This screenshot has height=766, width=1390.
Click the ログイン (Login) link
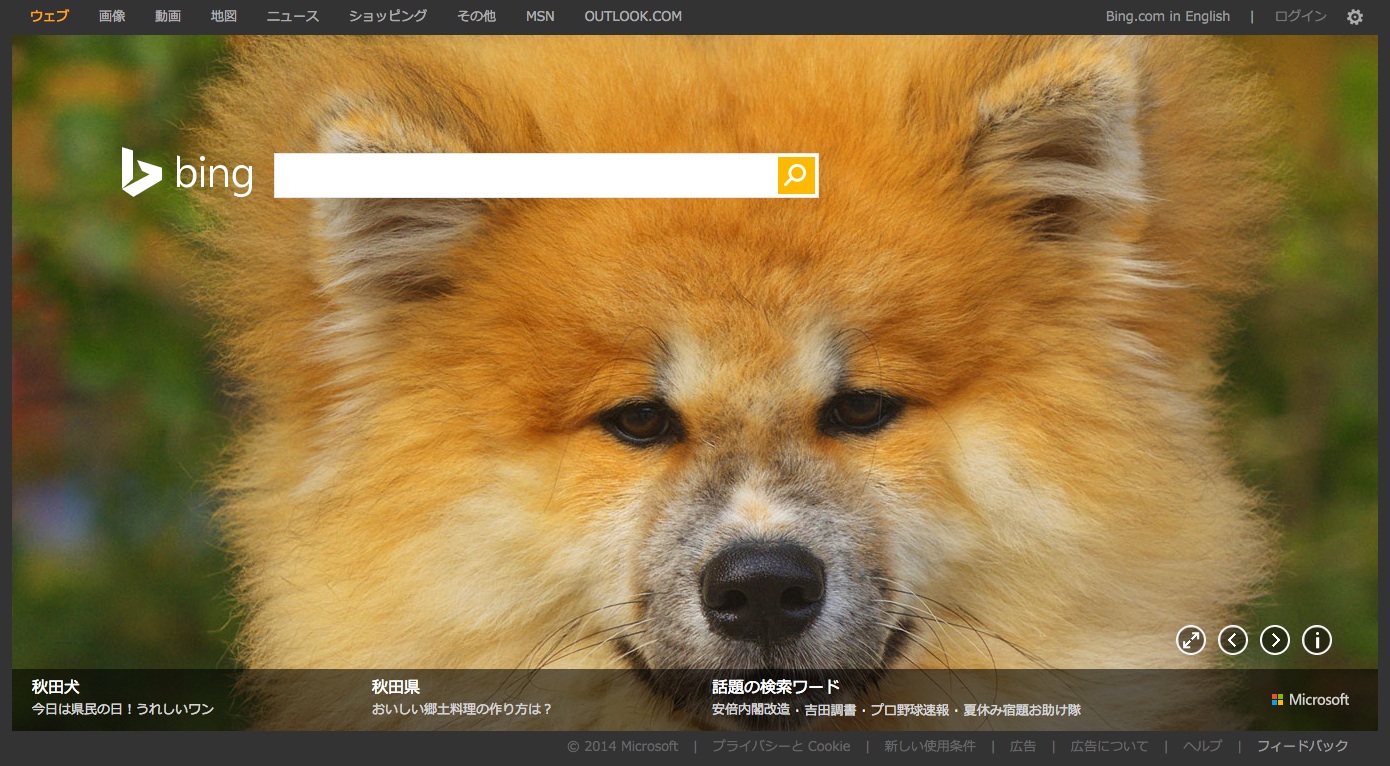[x=1300, y=16]
